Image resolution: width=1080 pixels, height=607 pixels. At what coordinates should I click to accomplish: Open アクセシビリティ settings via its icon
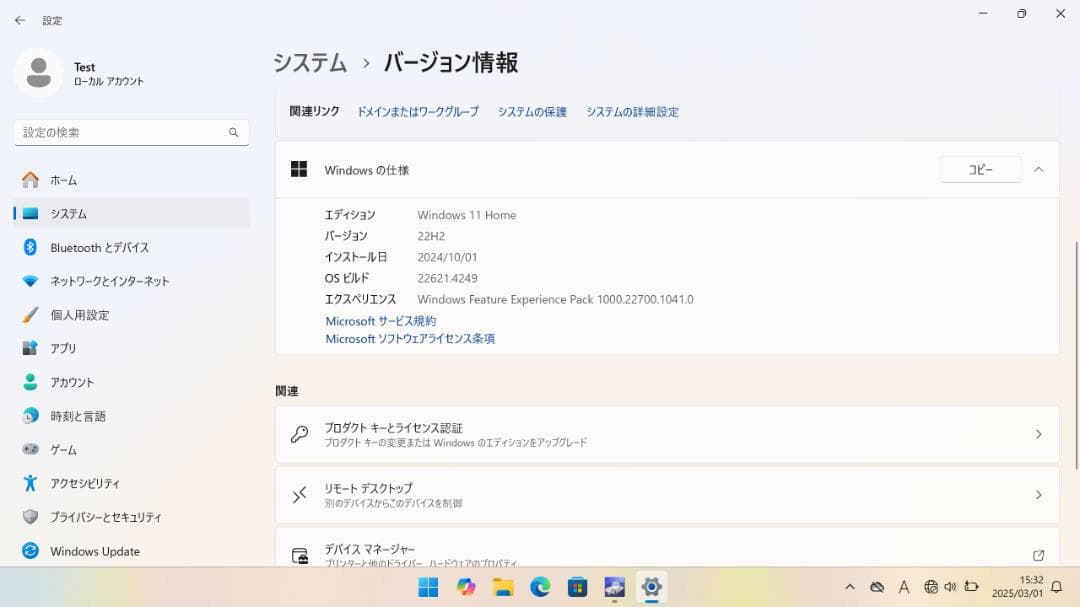click(x=30, y=483)
